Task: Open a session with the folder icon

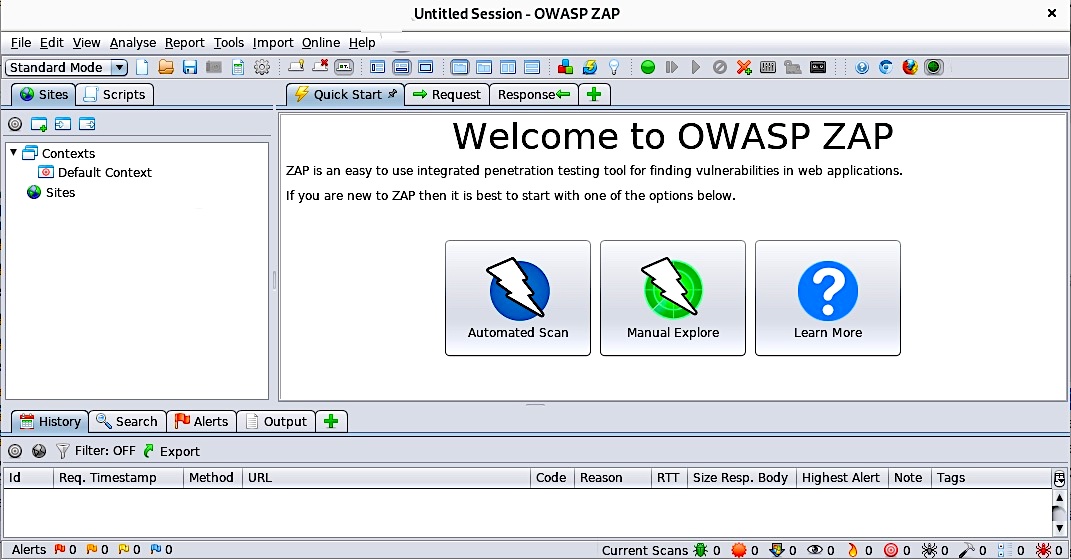Action: click(166, 67)
